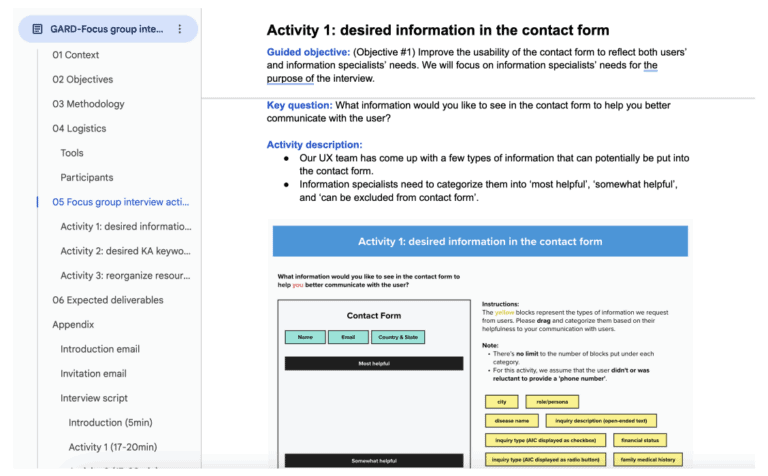Select Interview script in outline
Viewport: 768px width, 476px height.
tap(94, 398)
